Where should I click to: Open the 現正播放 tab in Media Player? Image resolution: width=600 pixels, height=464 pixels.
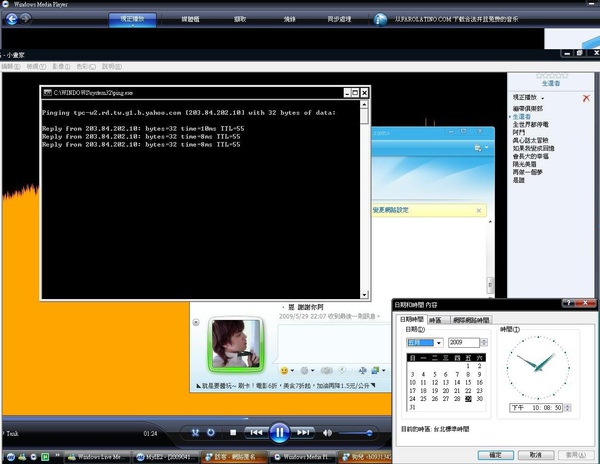click(x=132, y=20)
